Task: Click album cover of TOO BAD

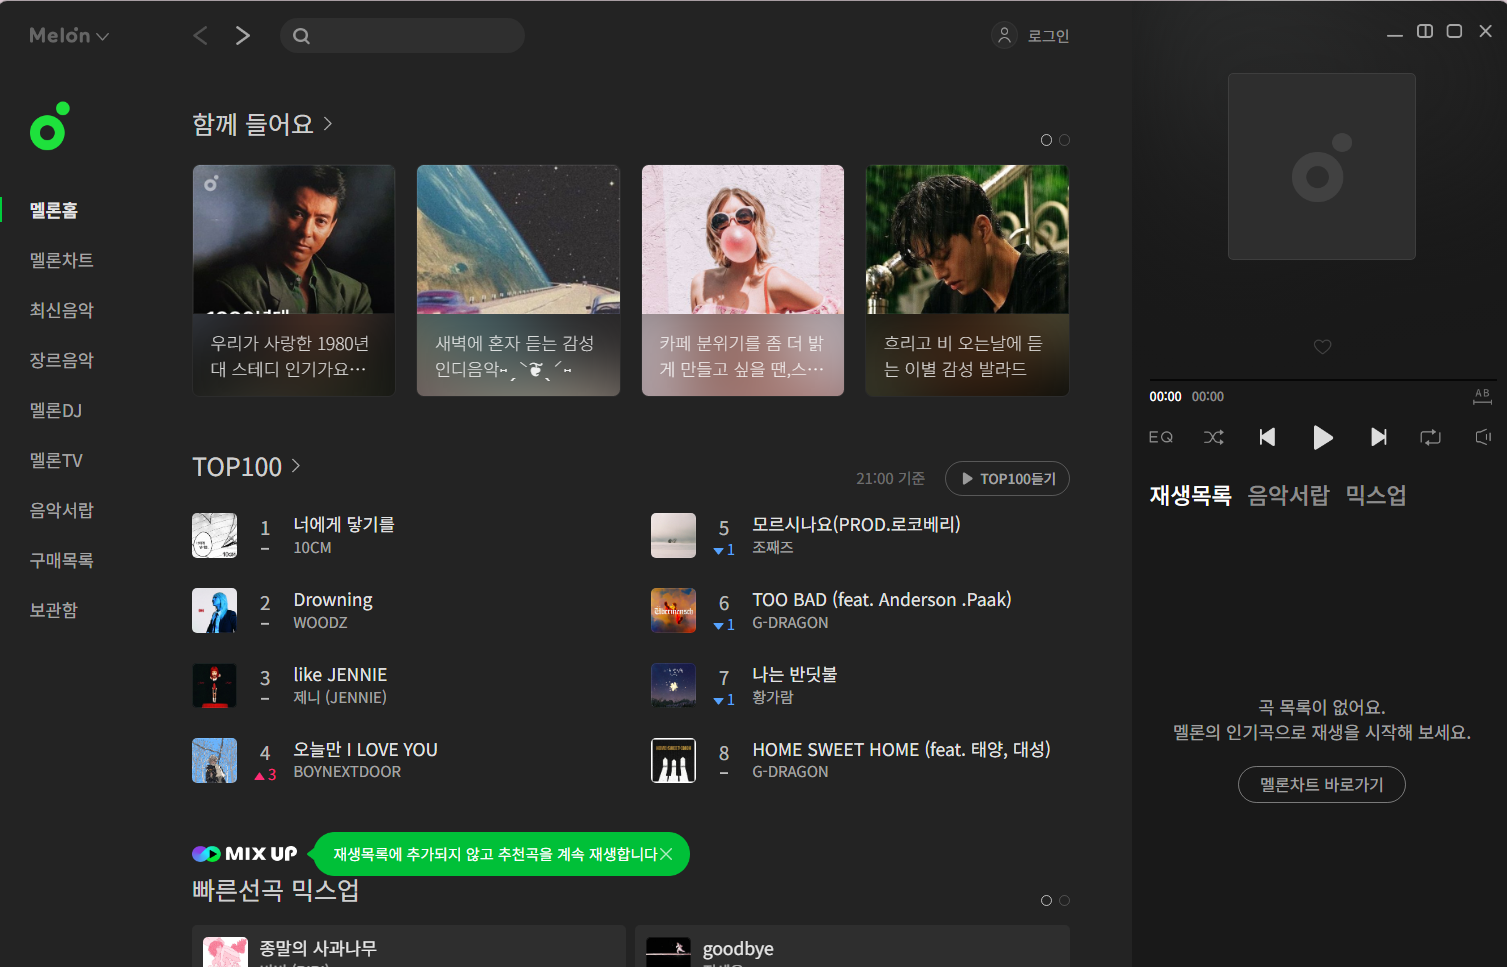Action: [x=673, y=610]
